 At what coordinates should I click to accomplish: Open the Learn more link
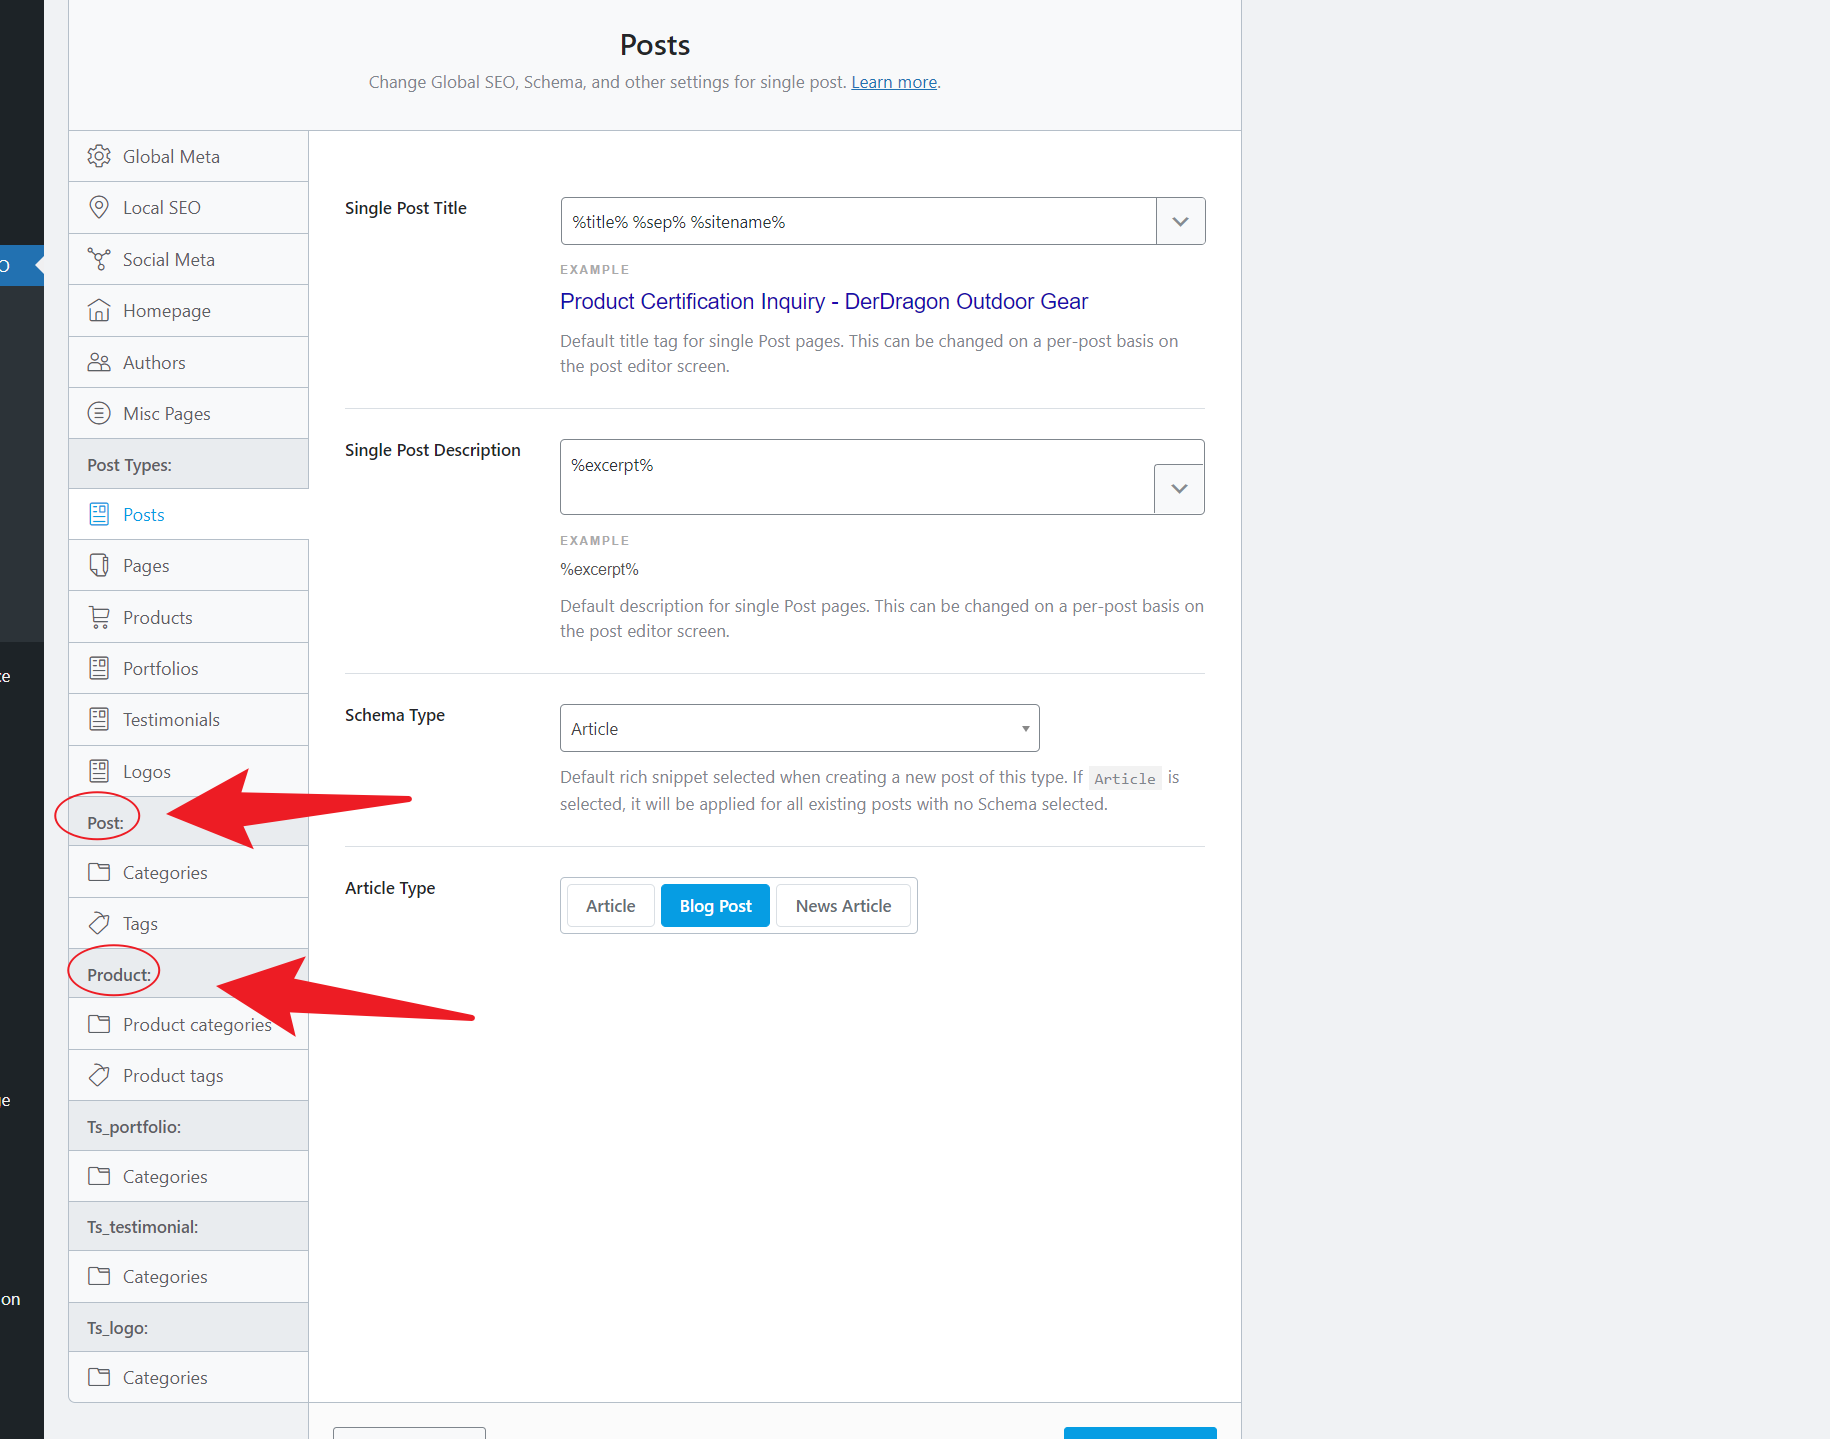[893, 82]
